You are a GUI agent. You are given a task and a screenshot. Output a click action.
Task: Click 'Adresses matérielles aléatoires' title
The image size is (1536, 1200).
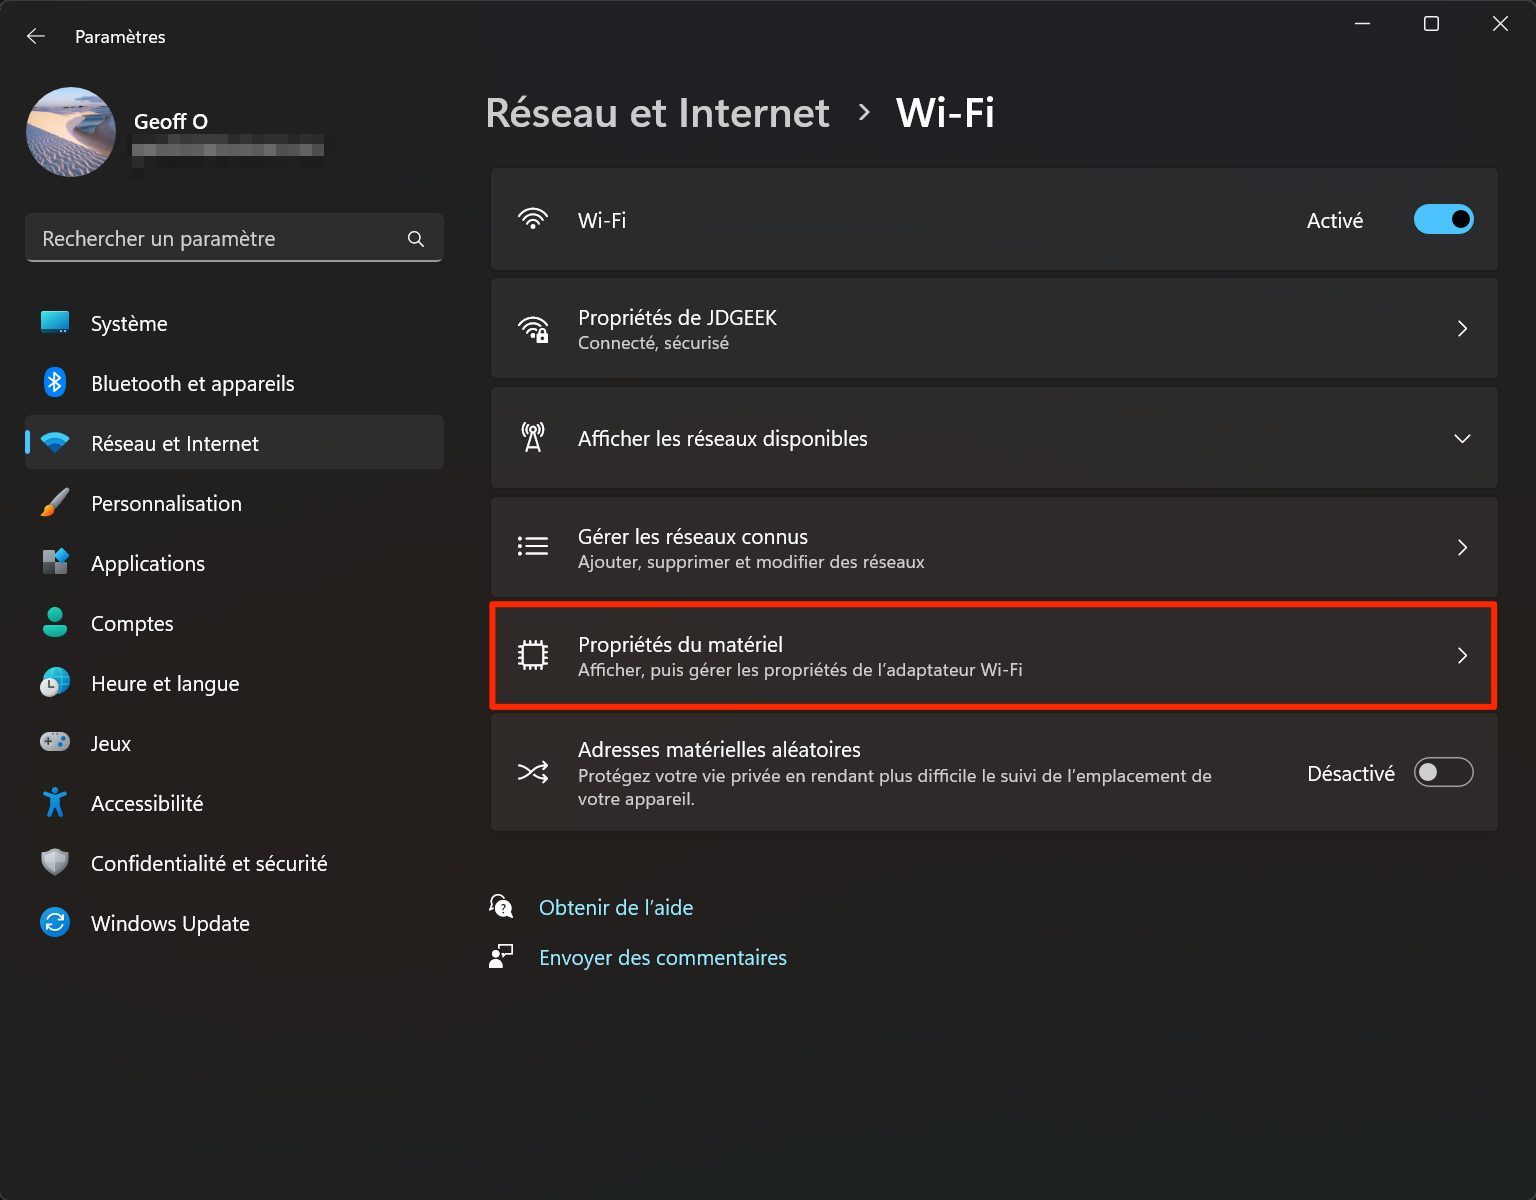pos(719,749)
